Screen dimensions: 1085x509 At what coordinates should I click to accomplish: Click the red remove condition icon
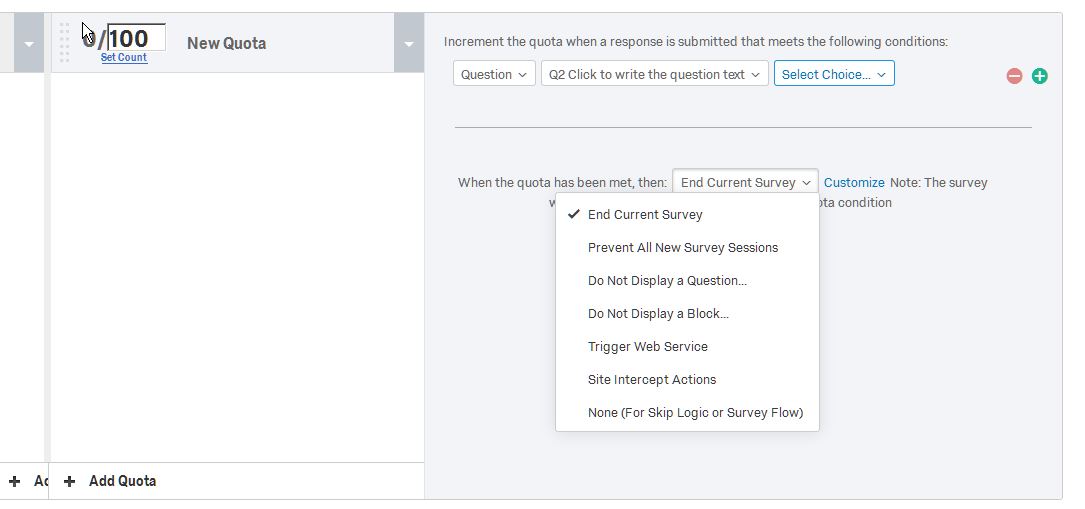pos(1014,76)
